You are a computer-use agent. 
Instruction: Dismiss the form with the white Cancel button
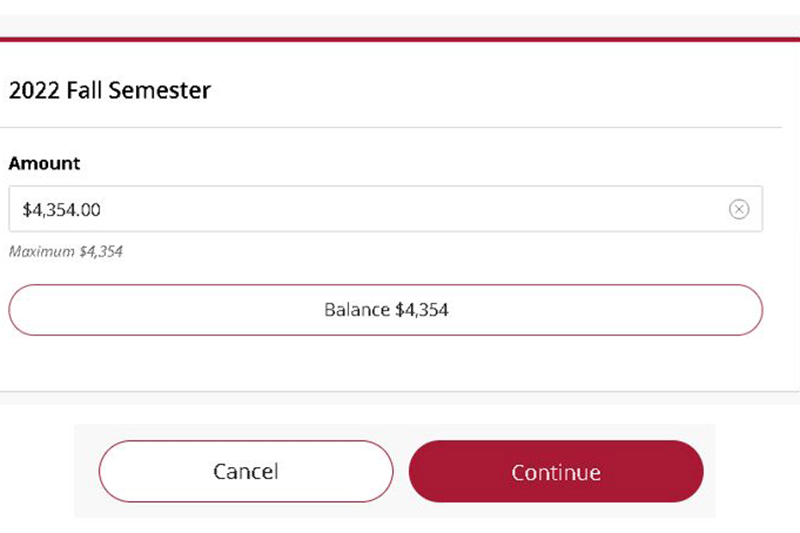[x=246, y=471]
